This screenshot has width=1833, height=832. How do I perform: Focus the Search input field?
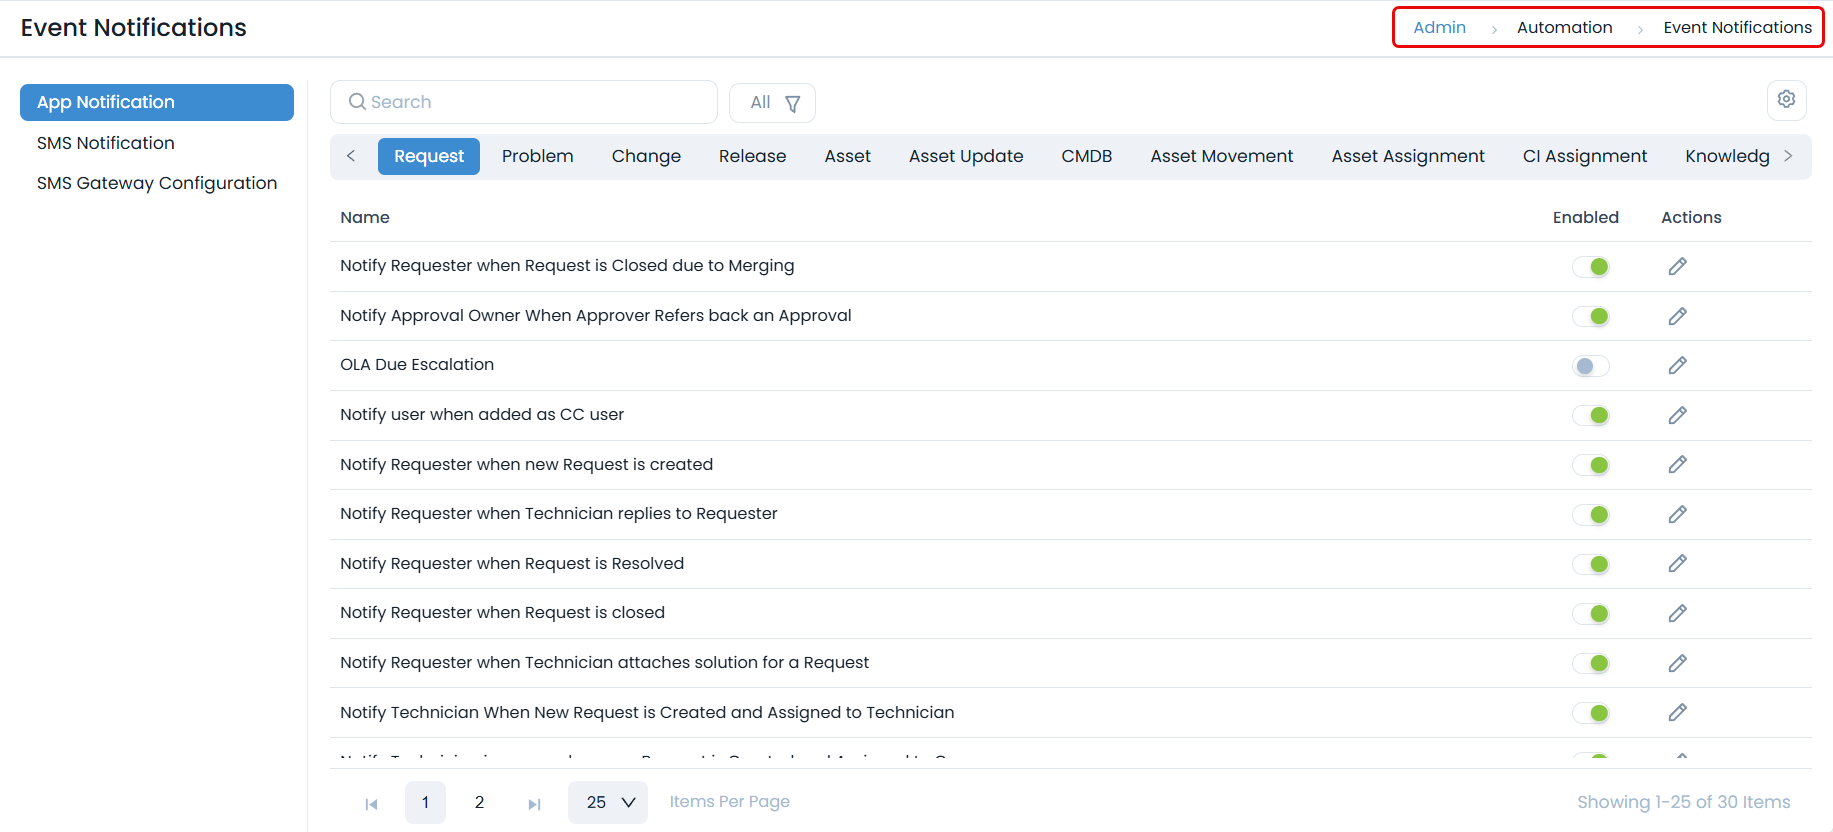(x=524, y=102)
